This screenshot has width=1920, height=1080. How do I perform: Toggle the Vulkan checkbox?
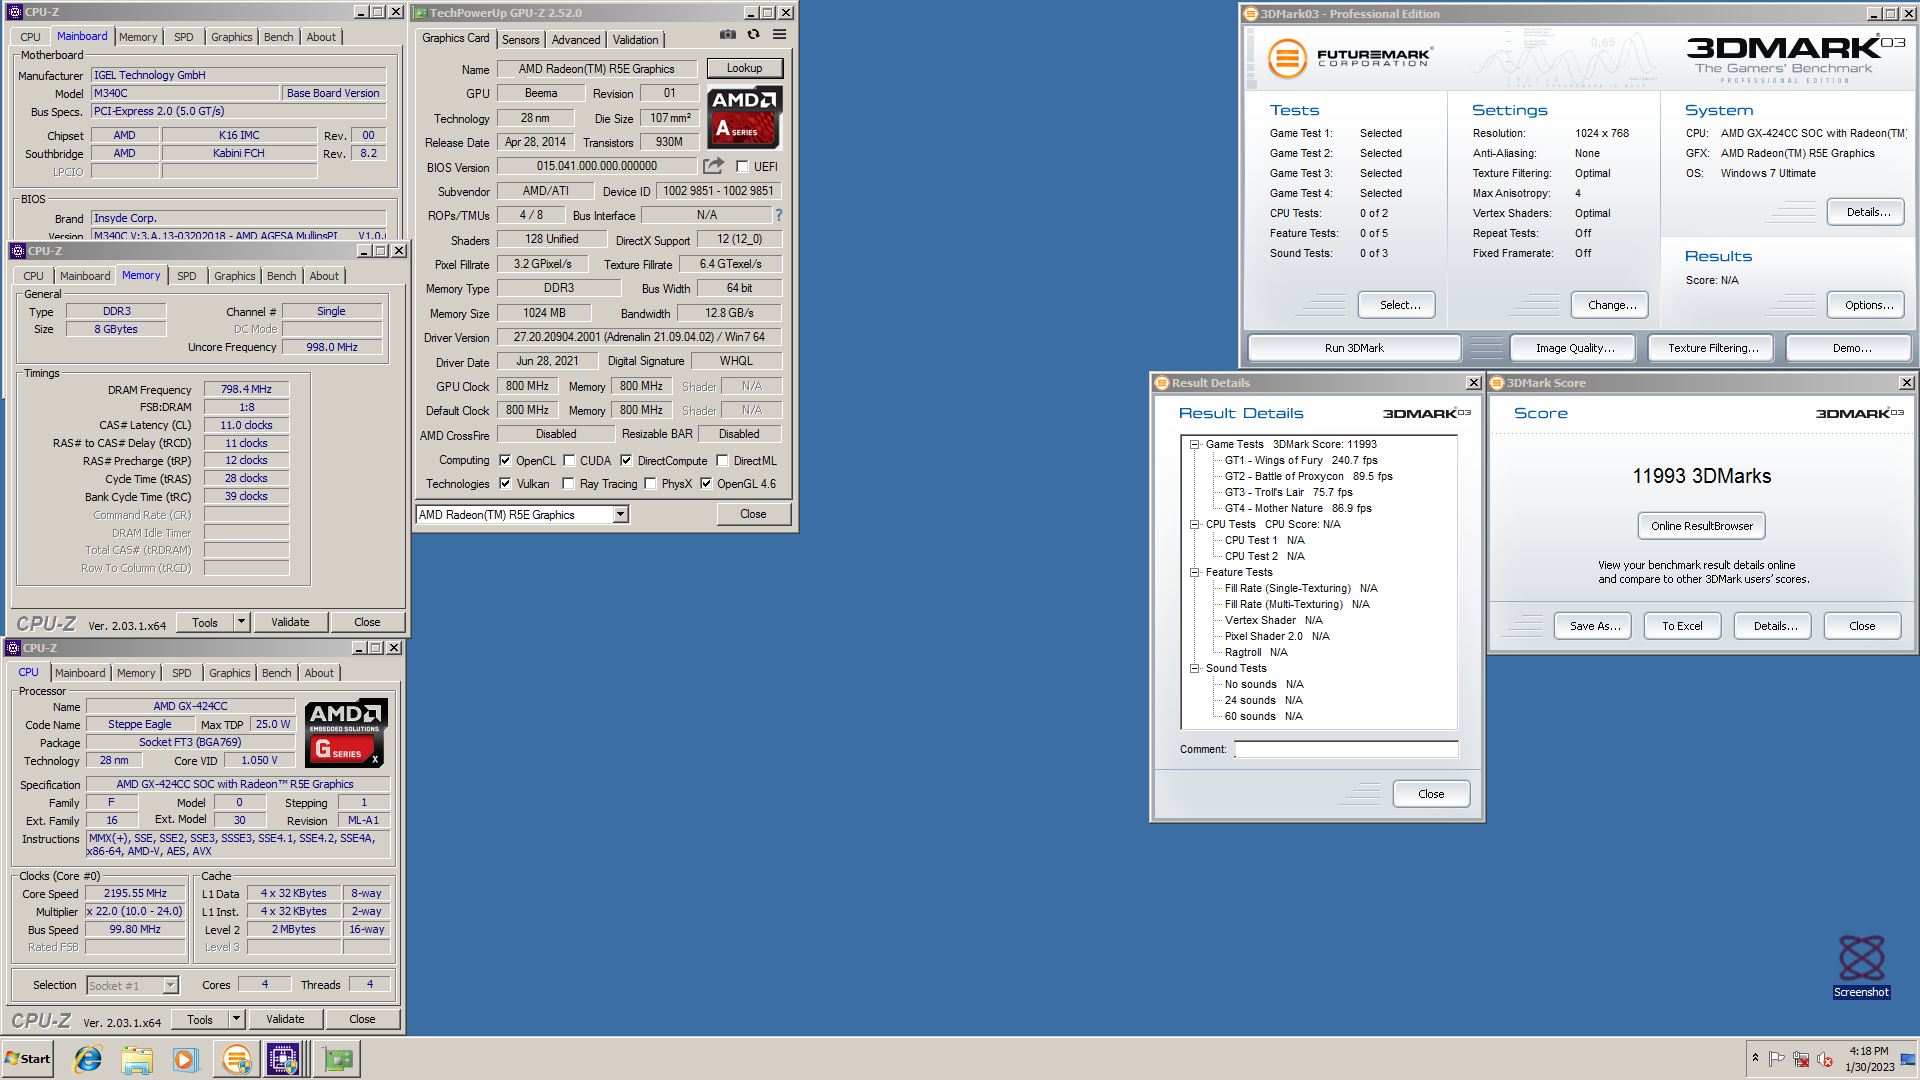[x=505, y=484]
